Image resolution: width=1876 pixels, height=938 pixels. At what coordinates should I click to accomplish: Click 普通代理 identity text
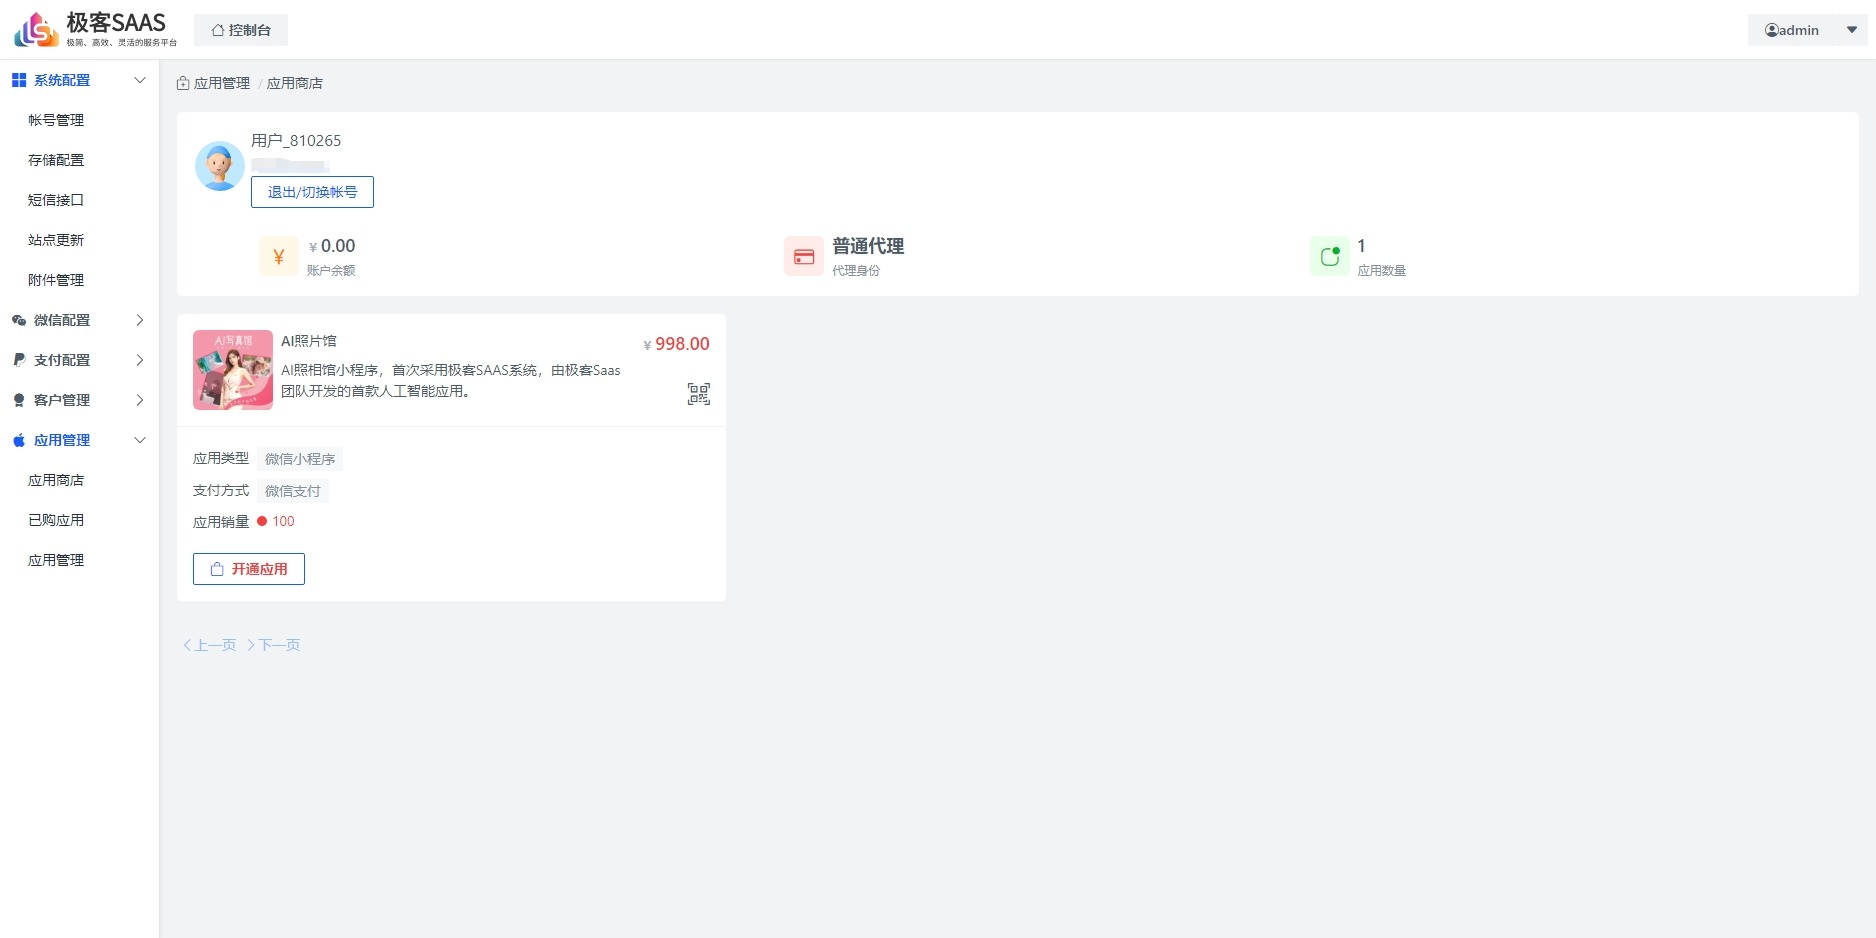868,246
